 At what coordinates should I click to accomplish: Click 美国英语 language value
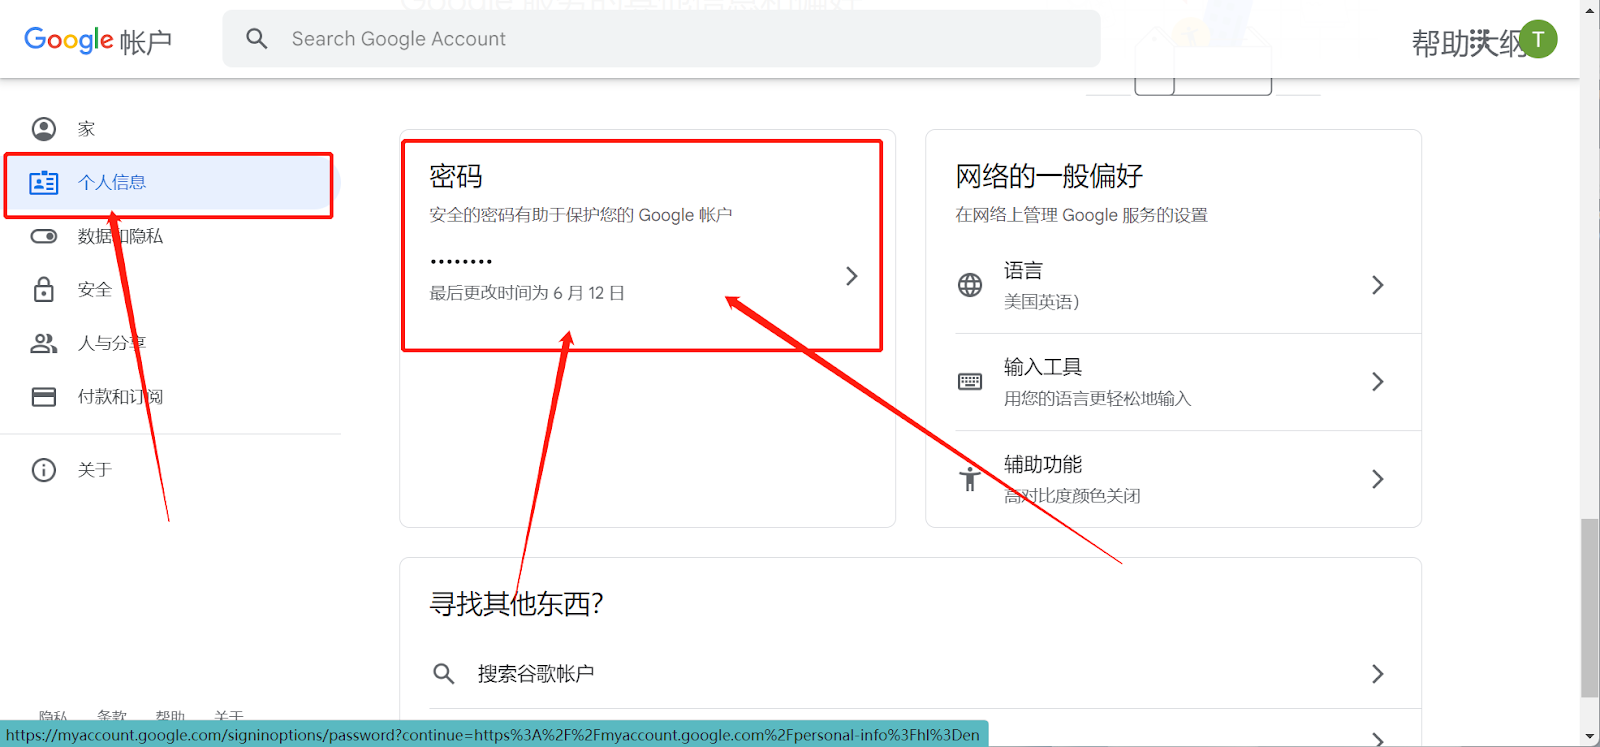(1041, 302)
